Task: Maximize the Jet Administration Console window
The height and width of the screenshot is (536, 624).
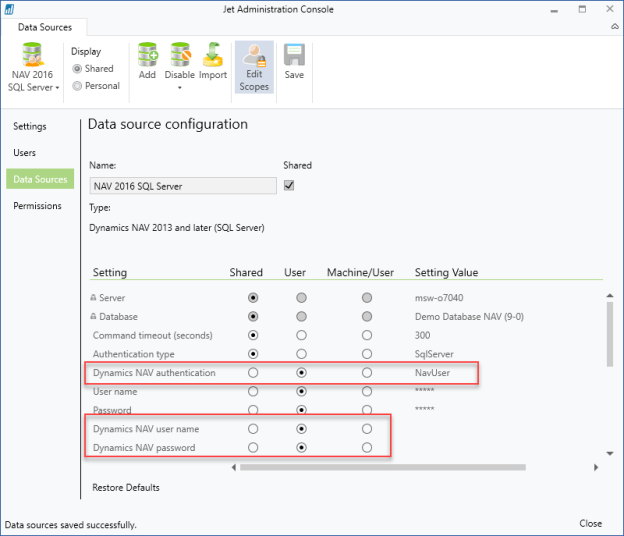Action: (582, 9)
